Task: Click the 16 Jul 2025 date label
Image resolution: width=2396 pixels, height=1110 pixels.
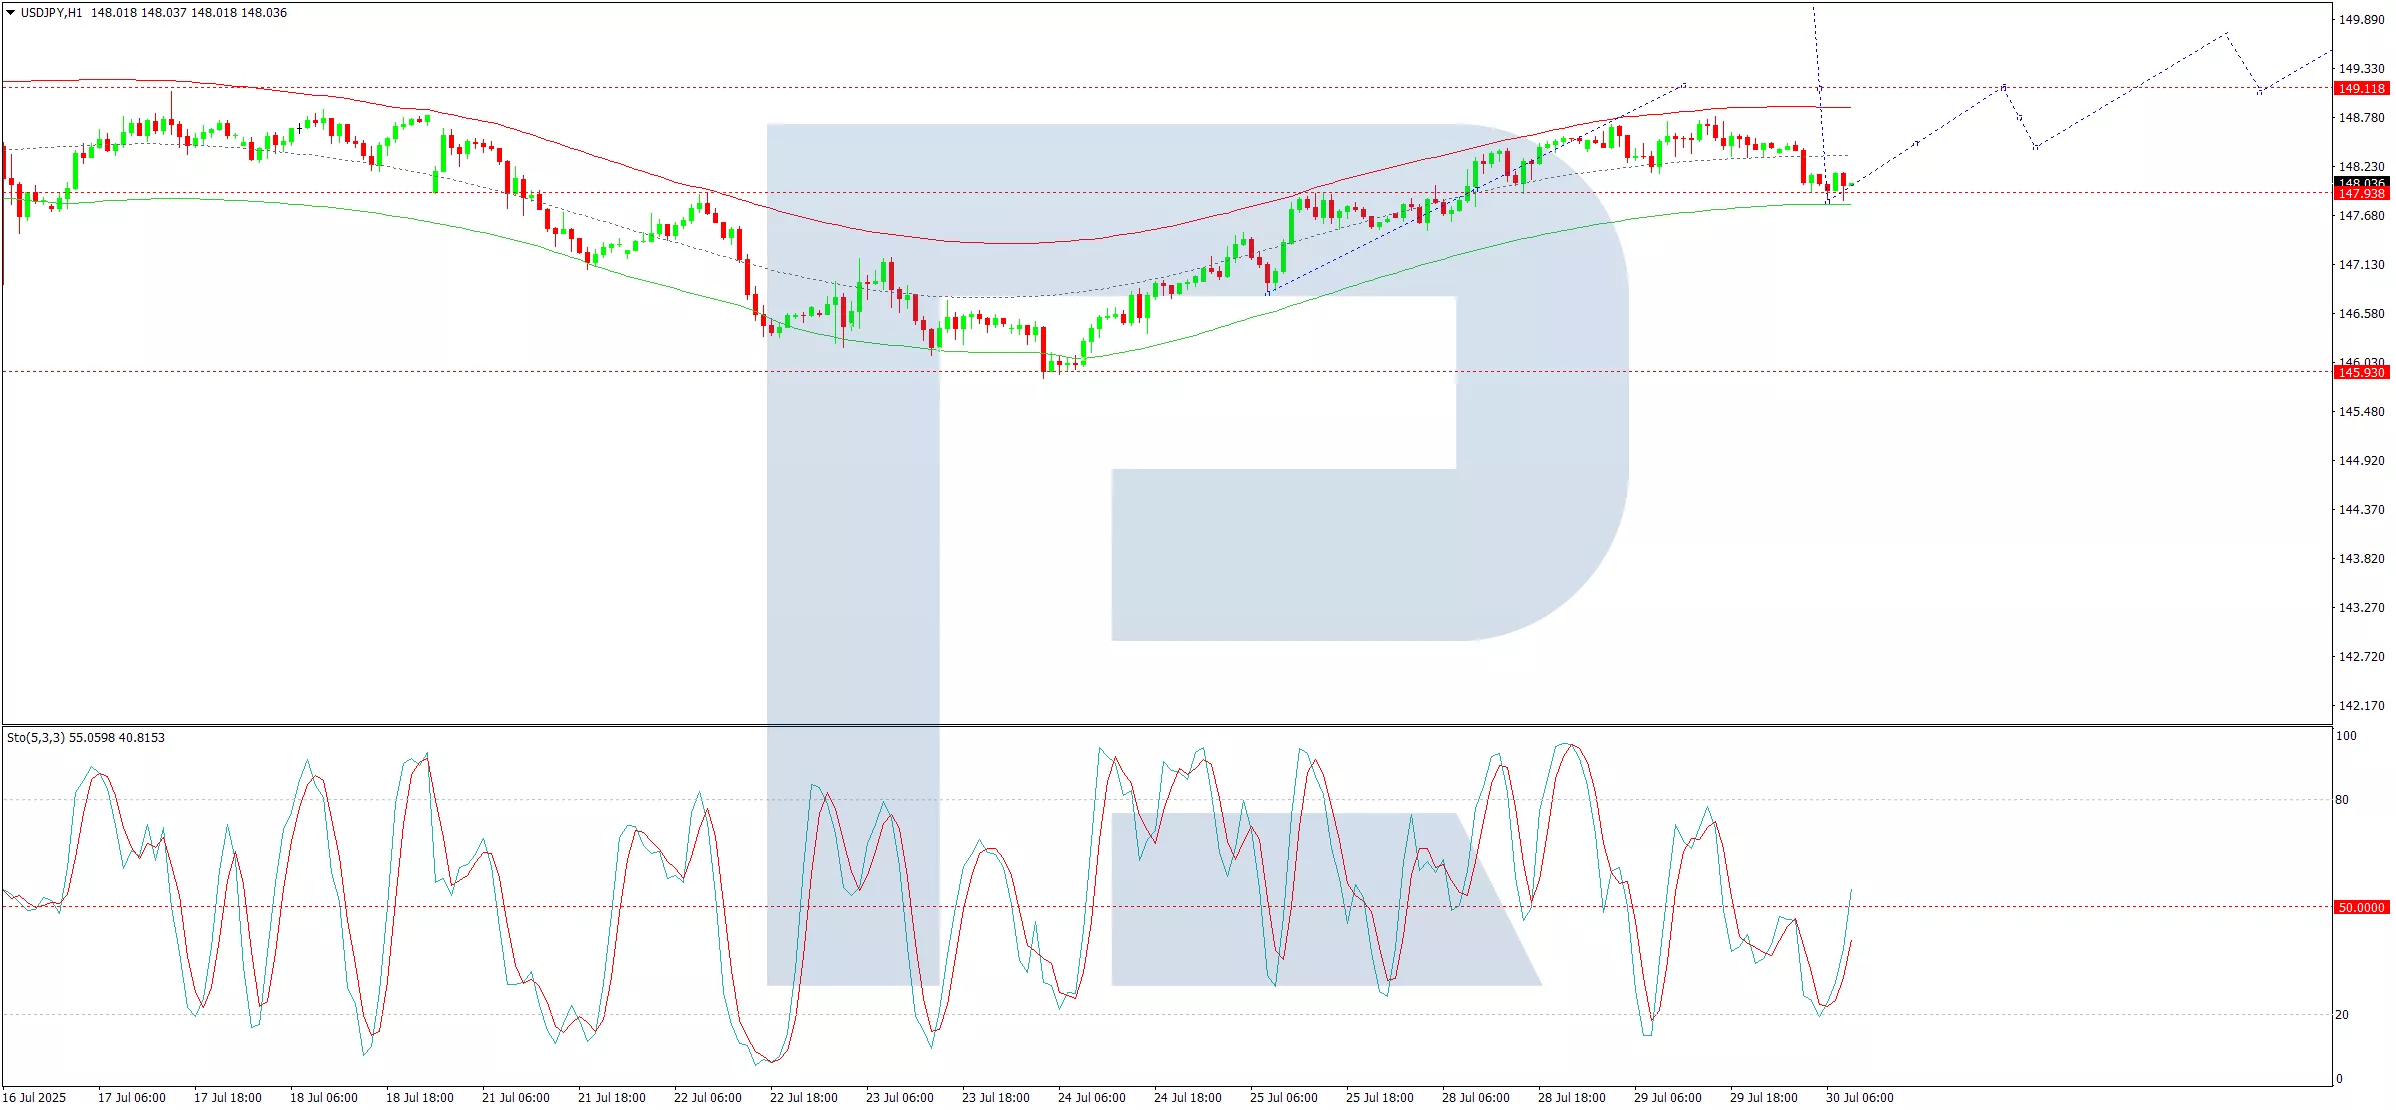Action: [x=34, y=1097]
